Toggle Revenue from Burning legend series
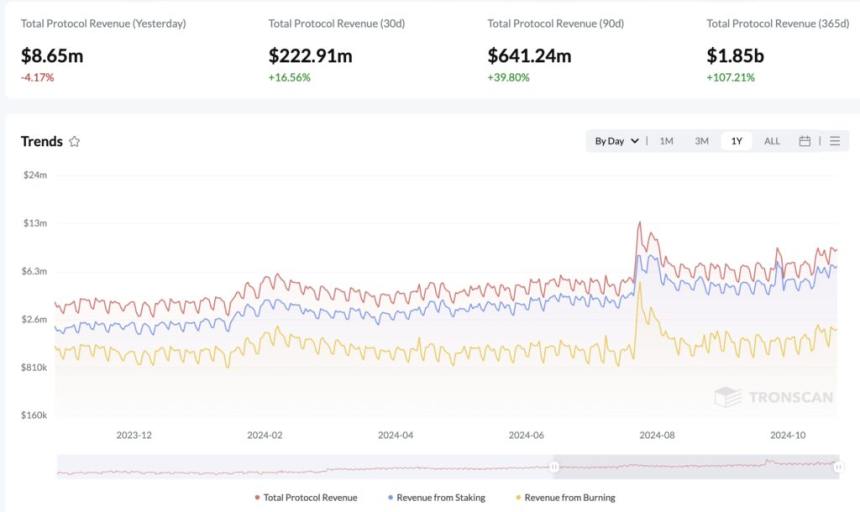The height and width of the screenshot is (512, 860). [564, 497]
